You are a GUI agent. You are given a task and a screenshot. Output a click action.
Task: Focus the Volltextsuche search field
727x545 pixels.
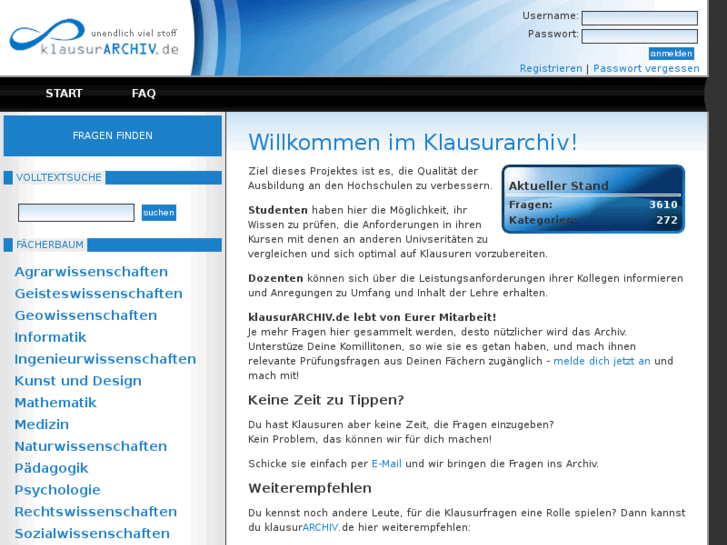[76, 212]
